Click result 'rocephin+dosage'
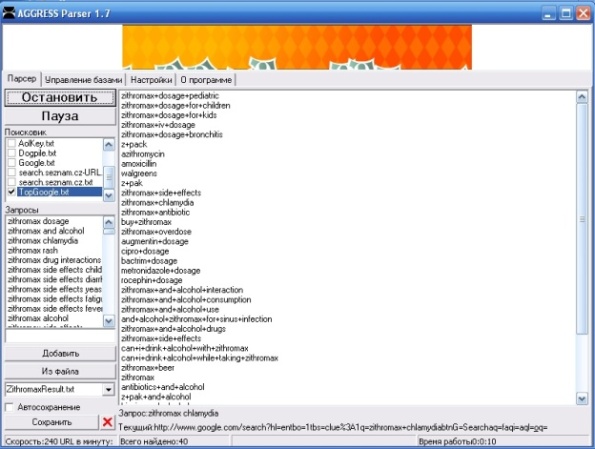595x449 pixels. click(x=151, y=280)
